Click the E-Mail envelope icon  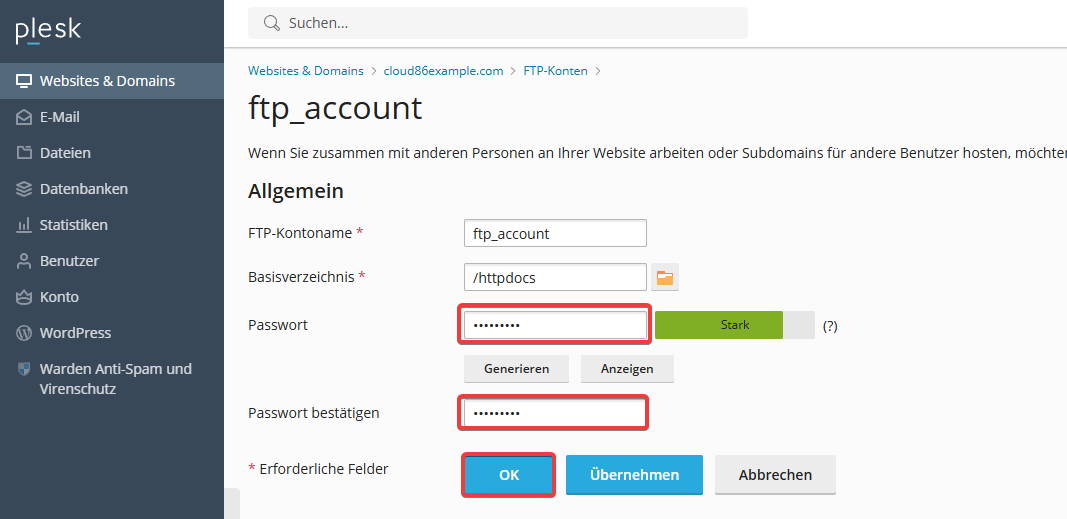24,117
